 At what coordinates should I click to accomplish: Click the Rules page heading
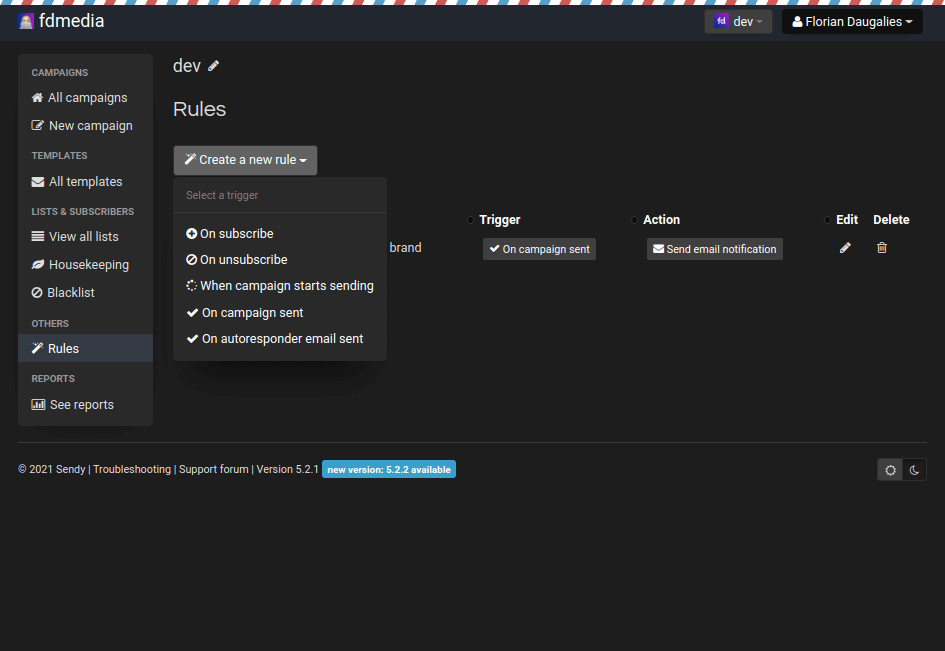click(x=199, y=109)
